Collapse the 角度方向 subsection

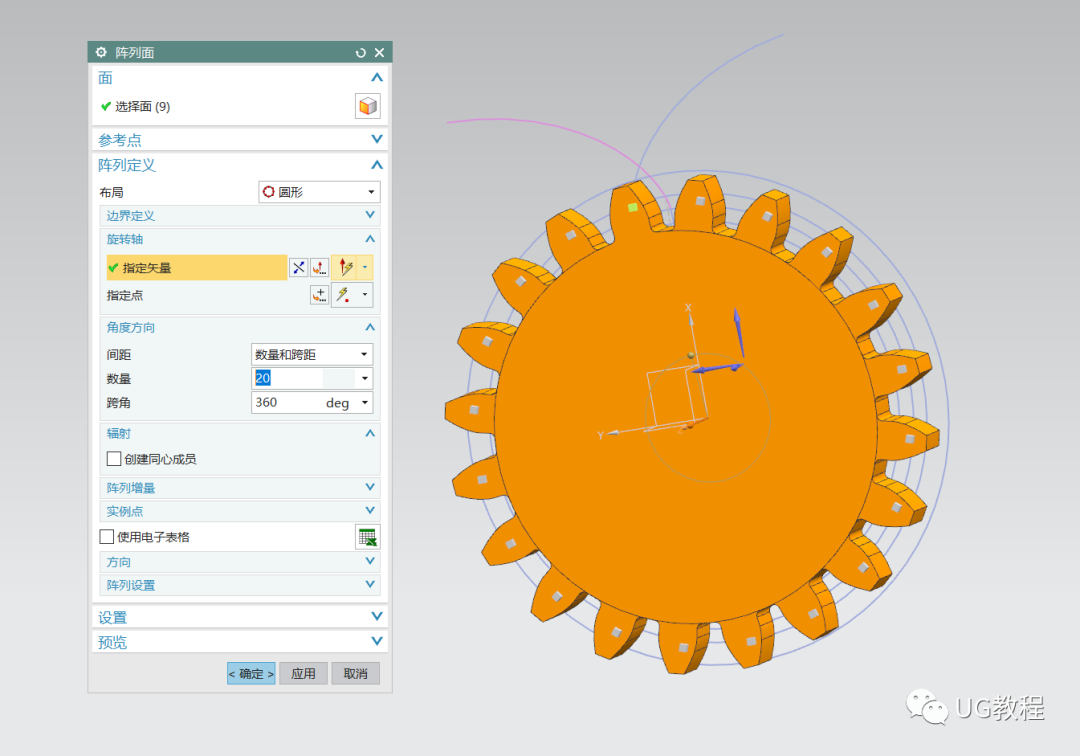370,327
